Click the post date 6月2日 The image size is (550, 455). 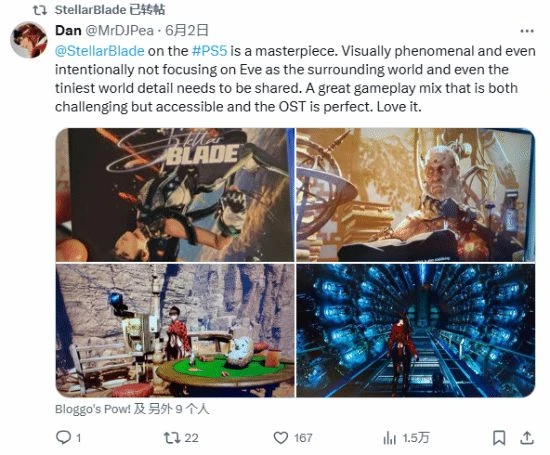[187, 31]
